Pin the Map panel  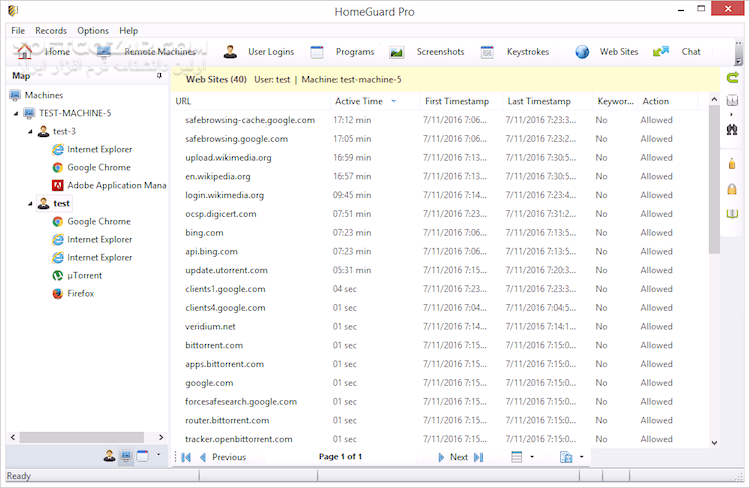pyautogui.click(x=159, y=76)
